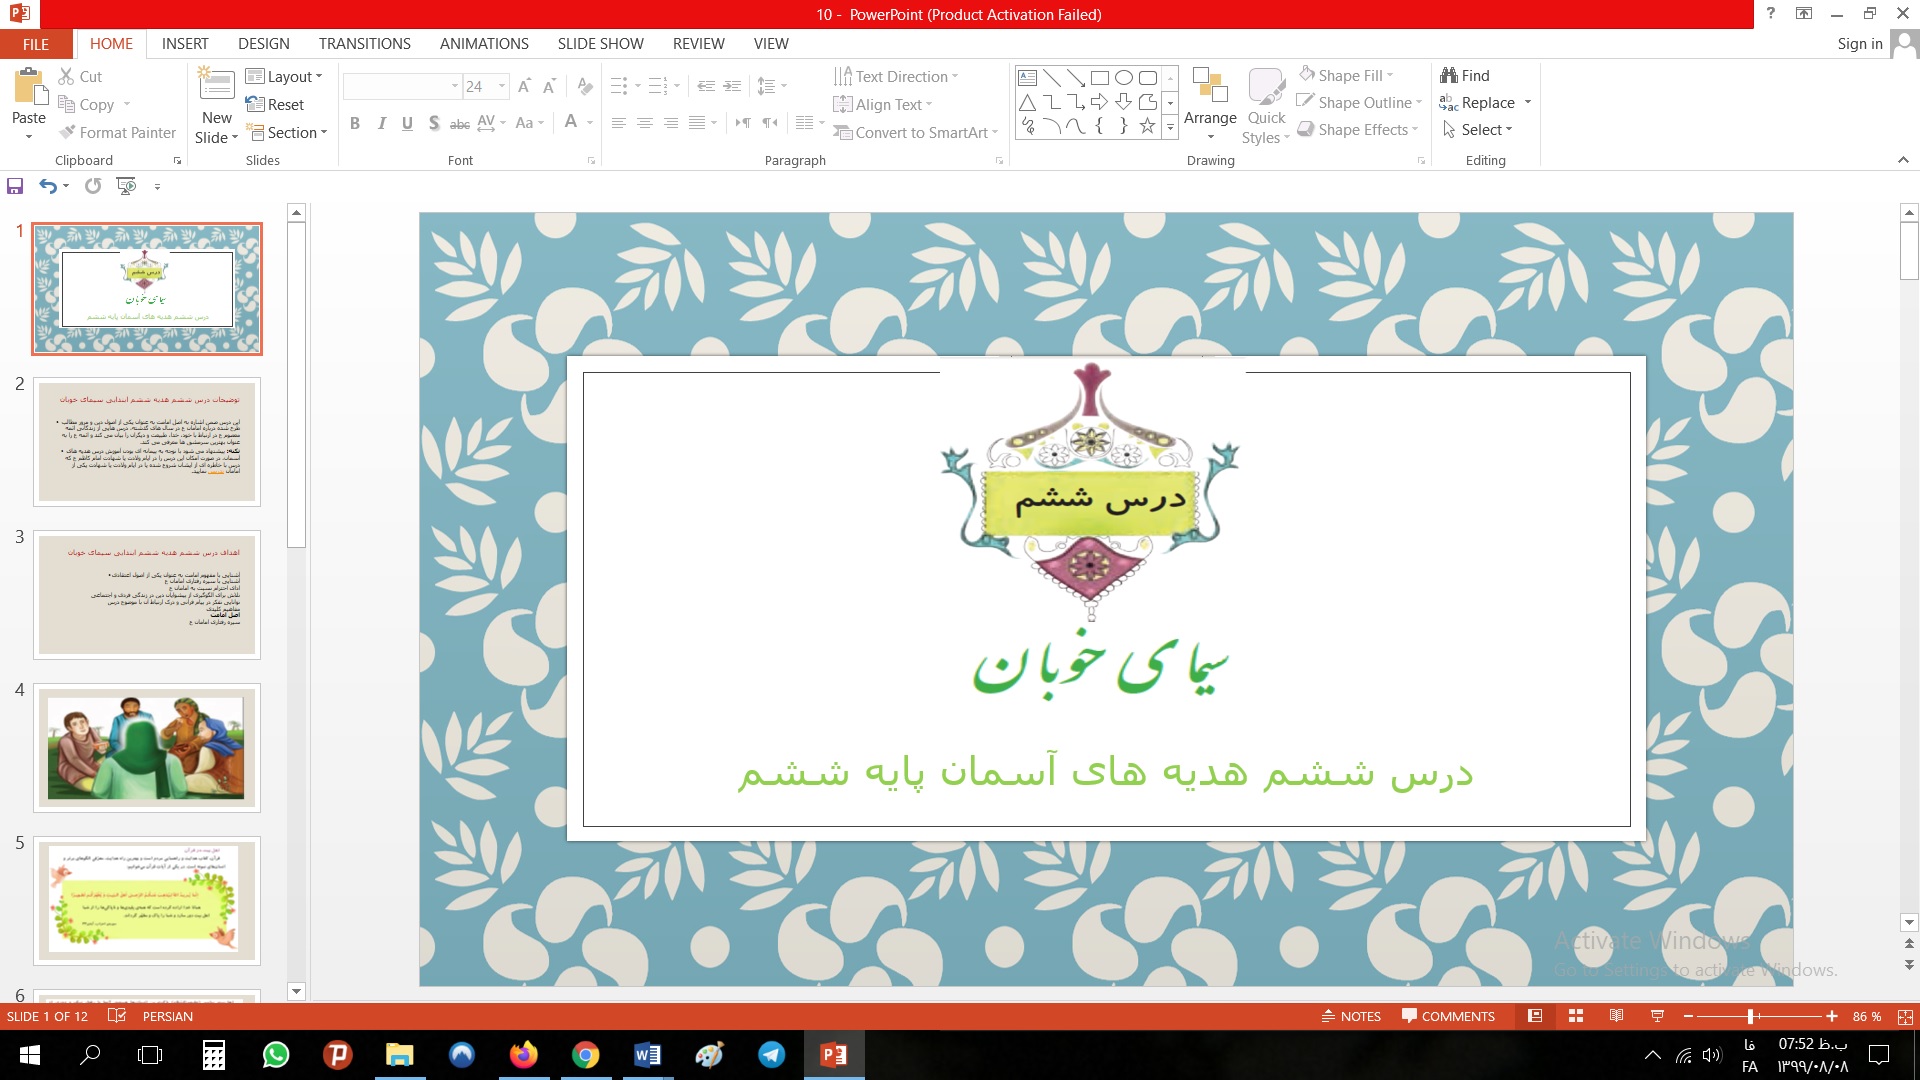Screen dimensions: 1920x1080
Task: Switch to the TRANSITIONS tab
Action: click(364, 43)
